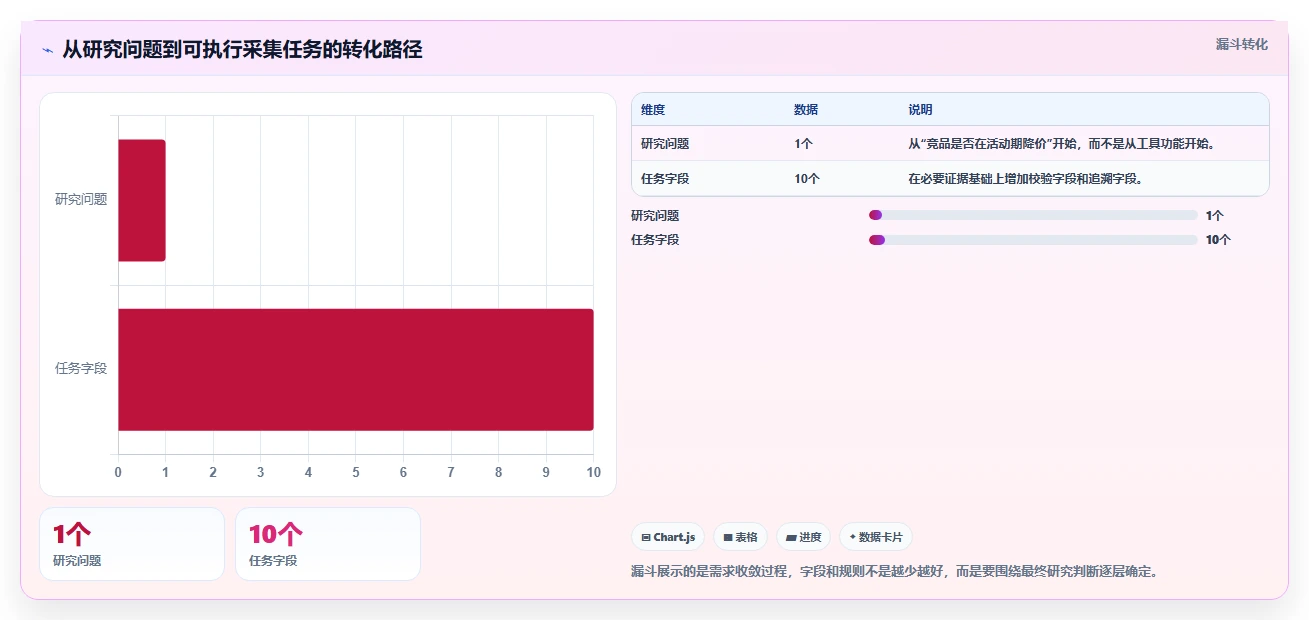
Task: Click the 漏斗转化 tag in the header
Action: coord(1242,44)
